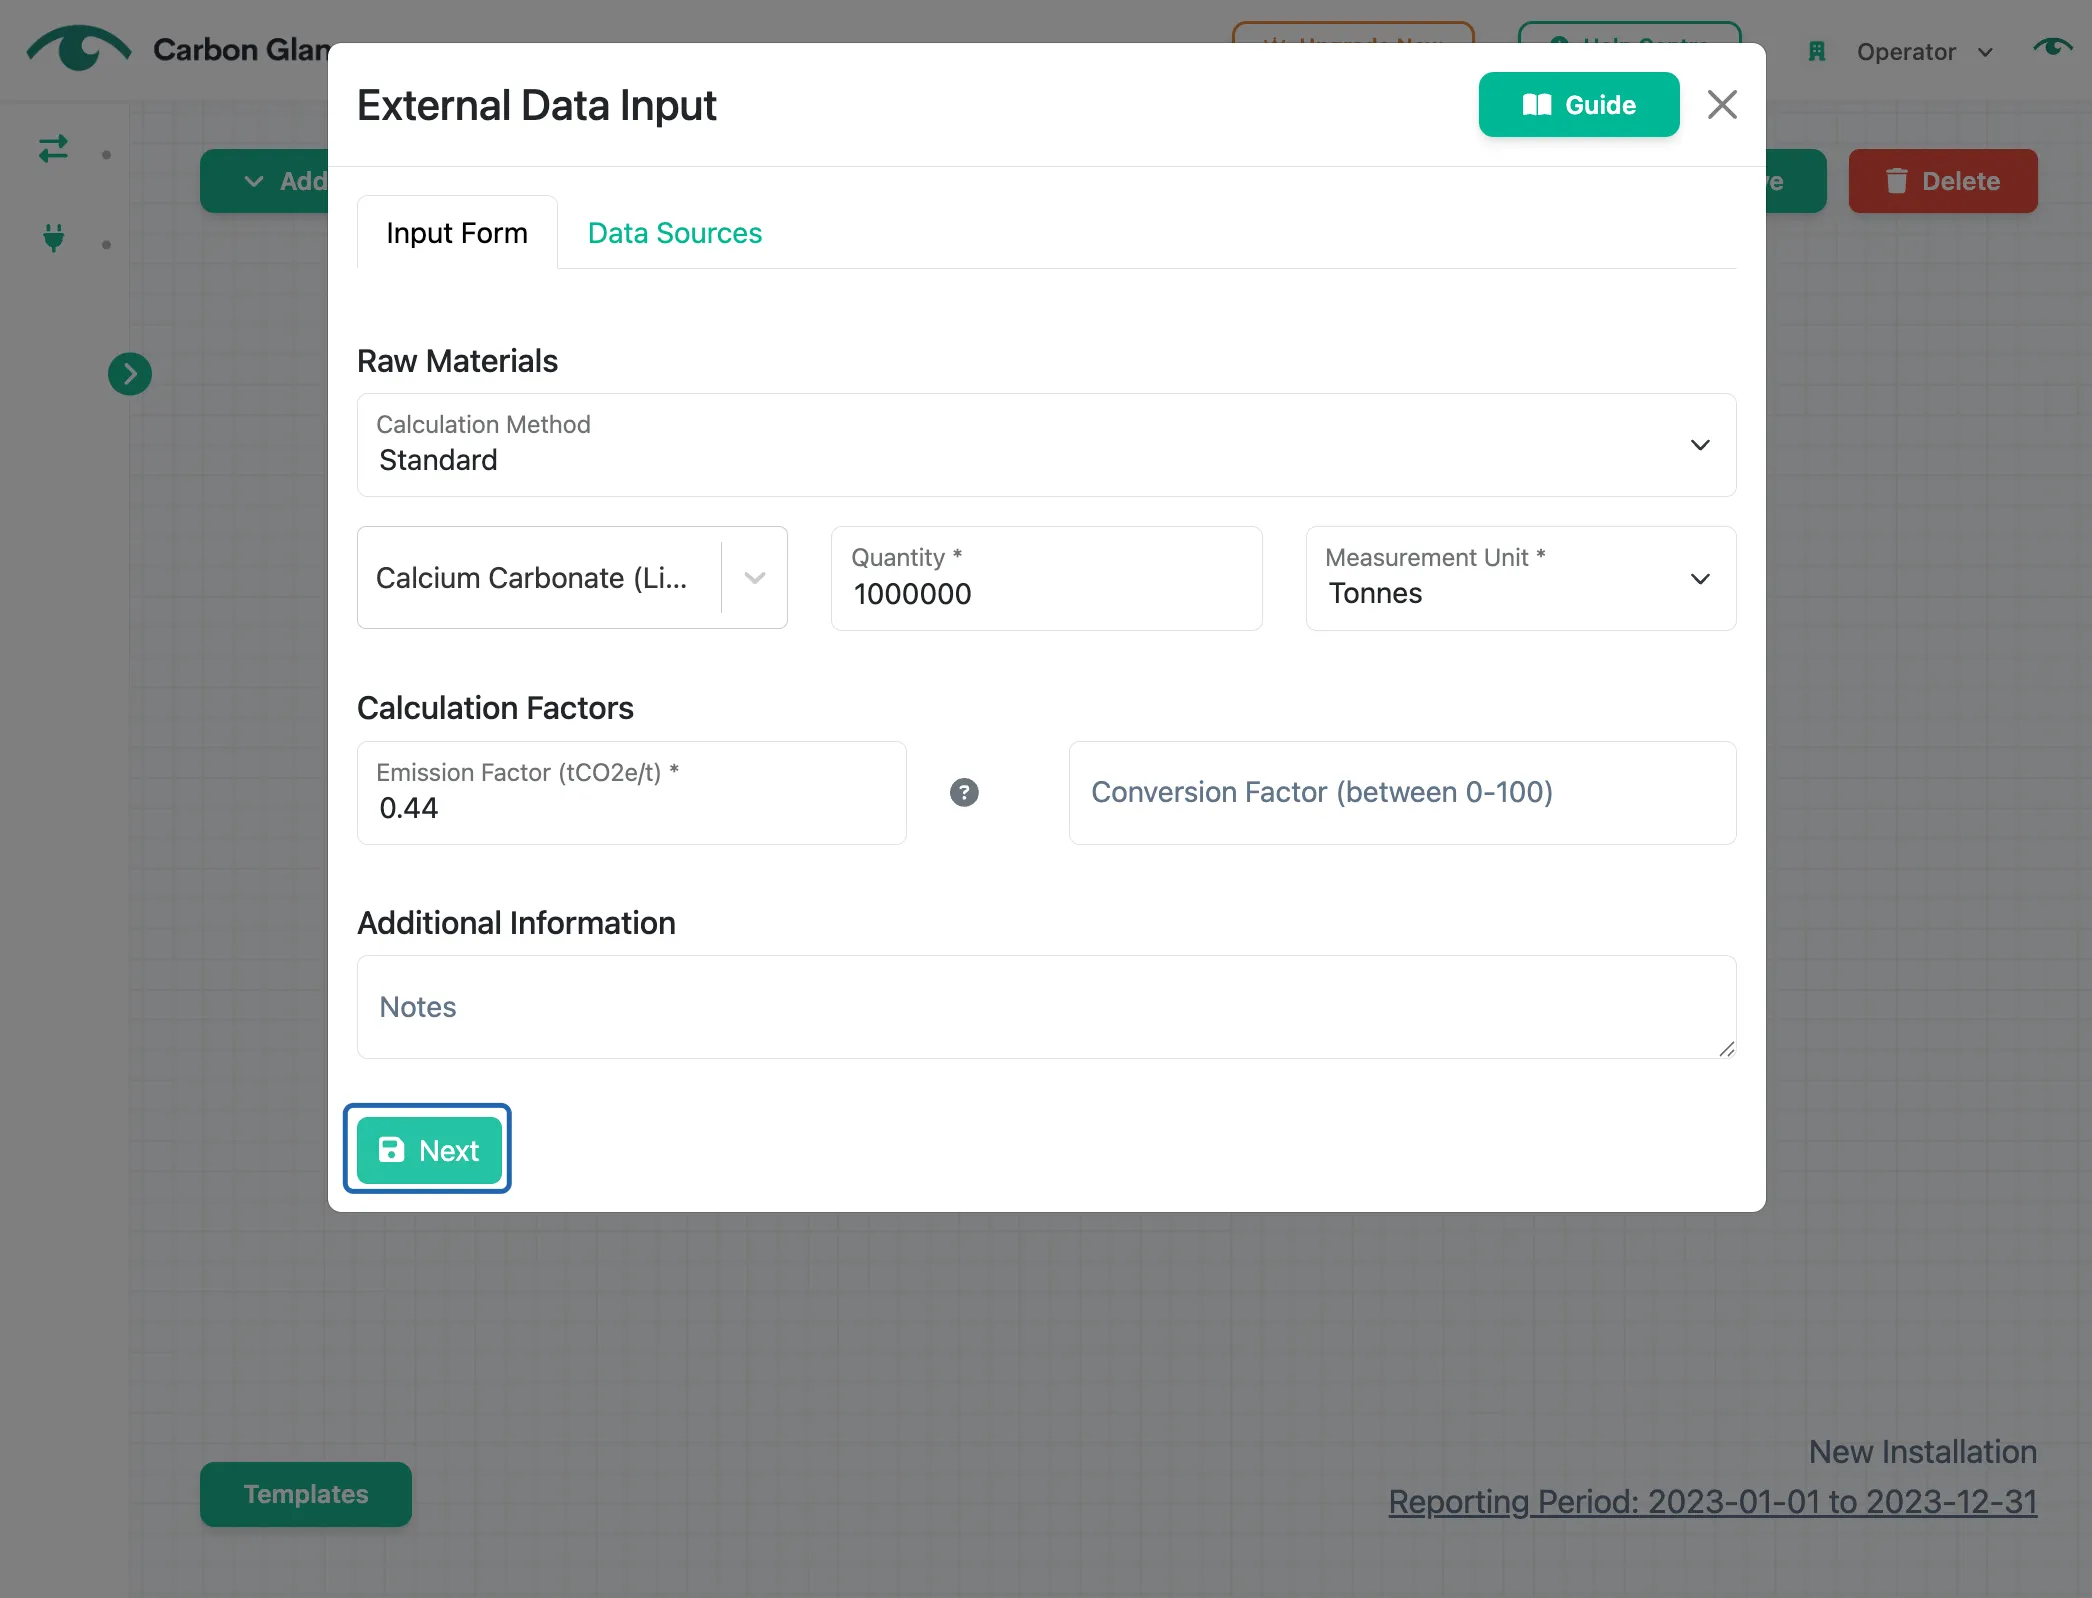This screenshot has width=2092, height=1598.
Task: Select the Input Form tab
Action: coord(457,233)
